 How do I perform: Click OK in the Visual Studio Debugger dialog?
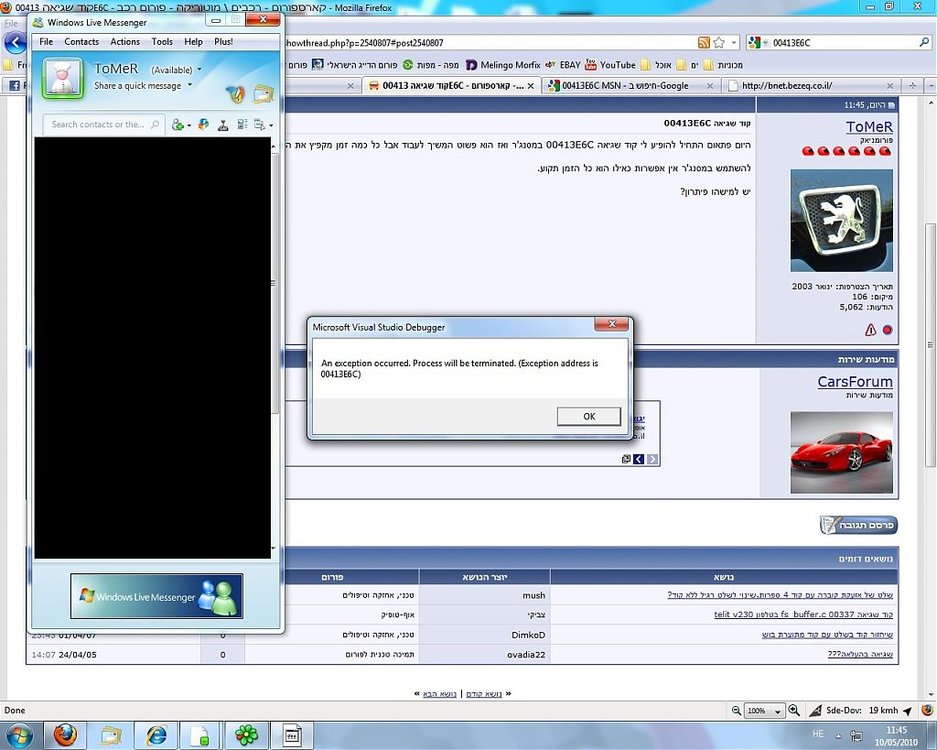tap(589, 417)
